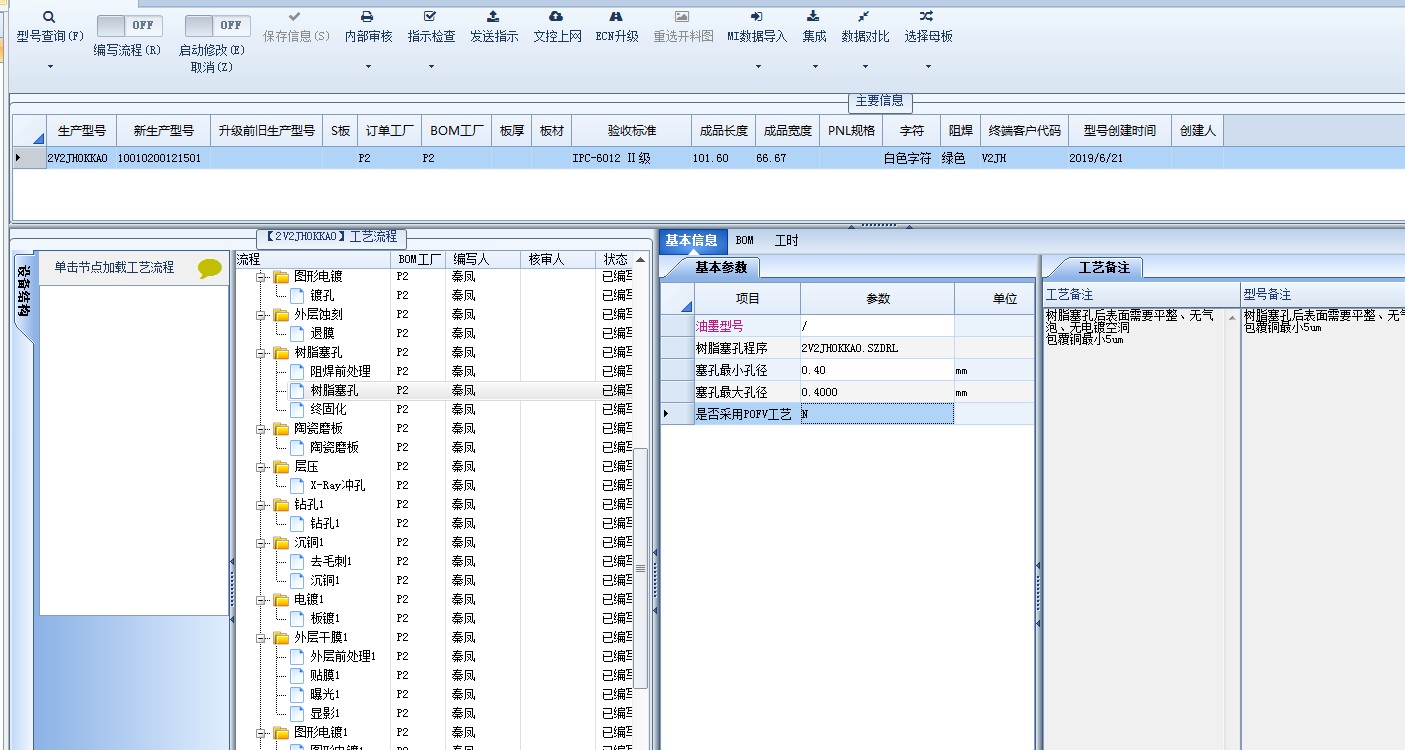Image resolution: width=1405 pixels, height=750 pixels.
Task: Click the 树脂塞孔程序 value 2V2JHOKKA0.SZDRL
Action: coord(877,348)
